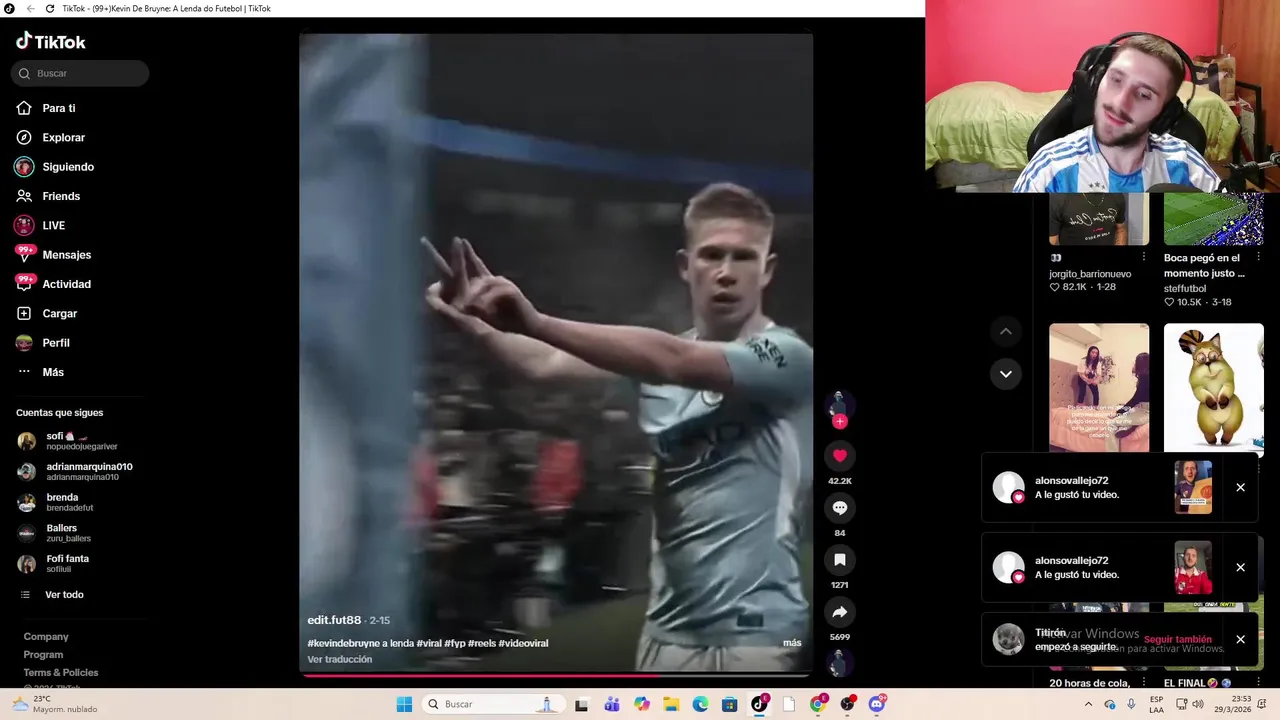The width and height of the screenshot is (1280, 720).
Task: Open Copilot from taskbar
Action: click(642, 704)
